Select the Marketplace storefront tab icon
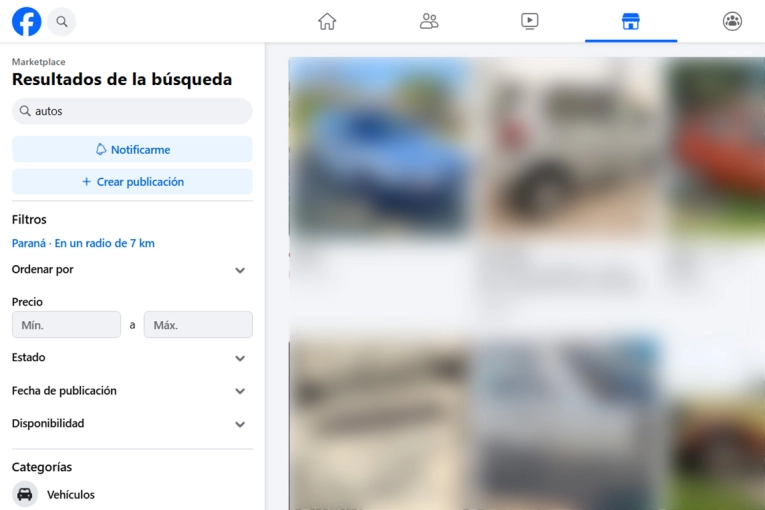 [631, 21]
